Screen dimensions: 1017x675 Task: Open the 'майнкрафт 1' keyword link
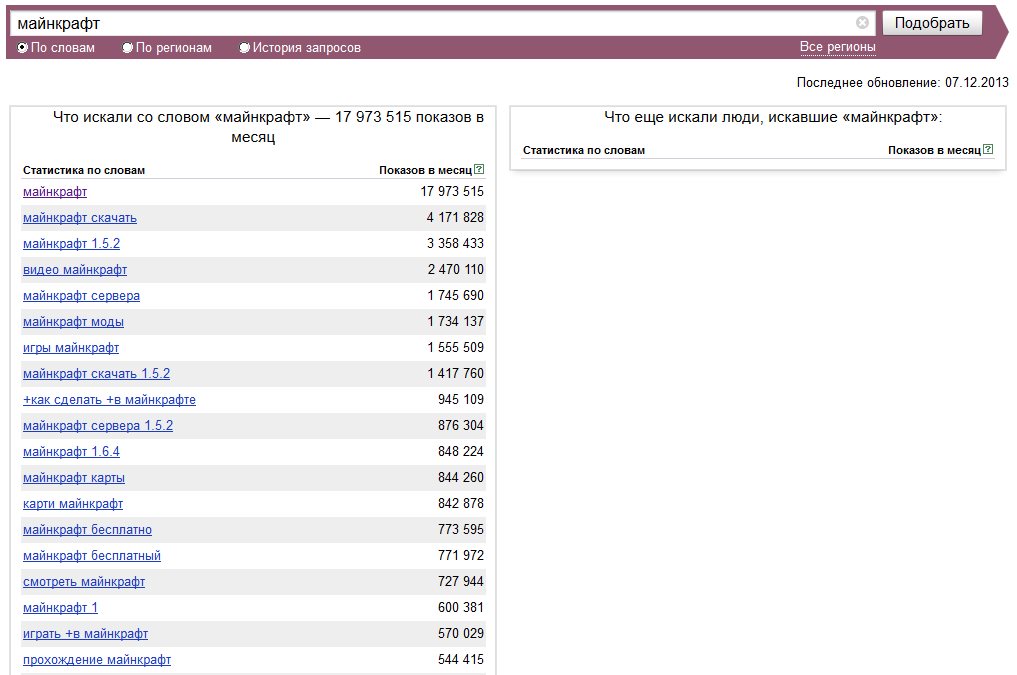60,608
